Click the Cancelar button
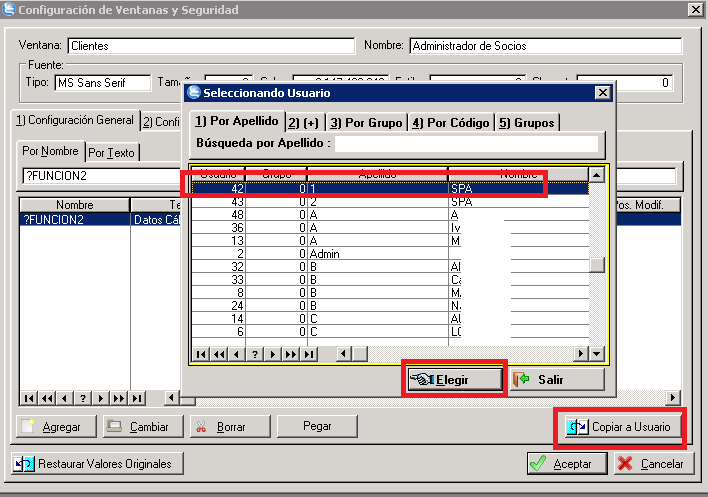708x497 pixels. (x=650, y=464)
